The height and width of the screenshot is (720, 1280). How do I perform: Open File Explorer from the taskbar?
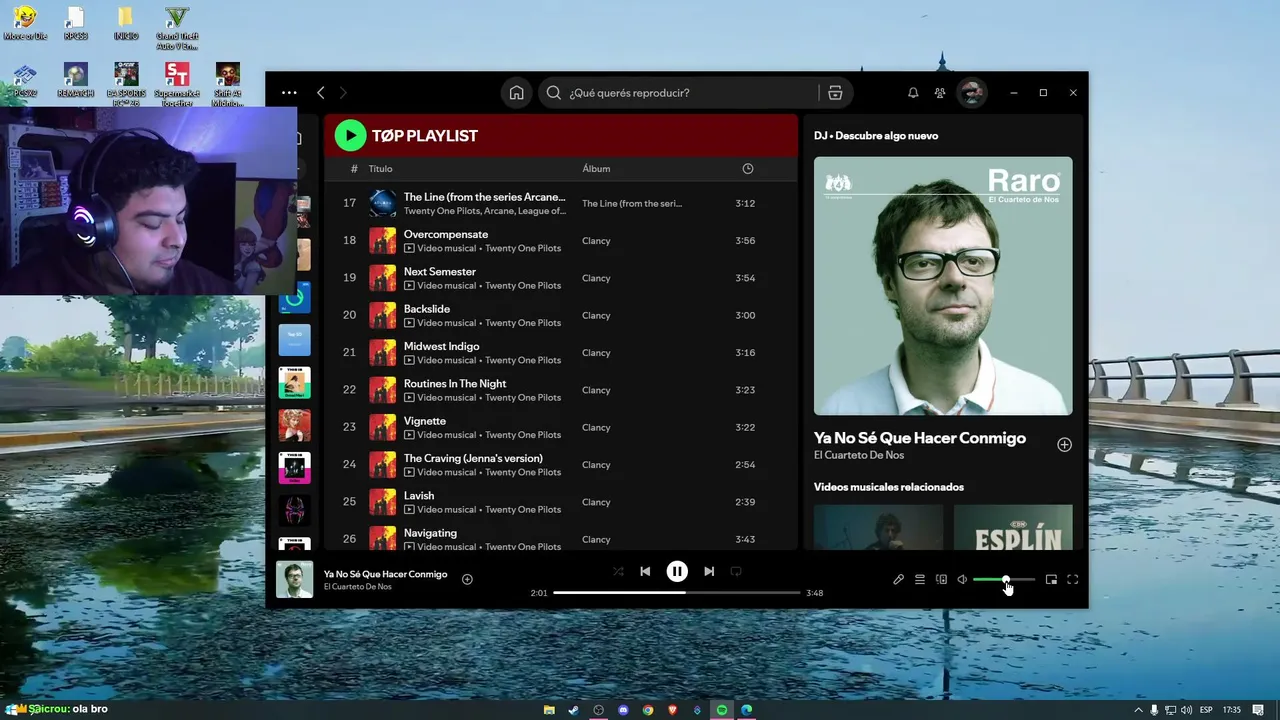(549, 710)
